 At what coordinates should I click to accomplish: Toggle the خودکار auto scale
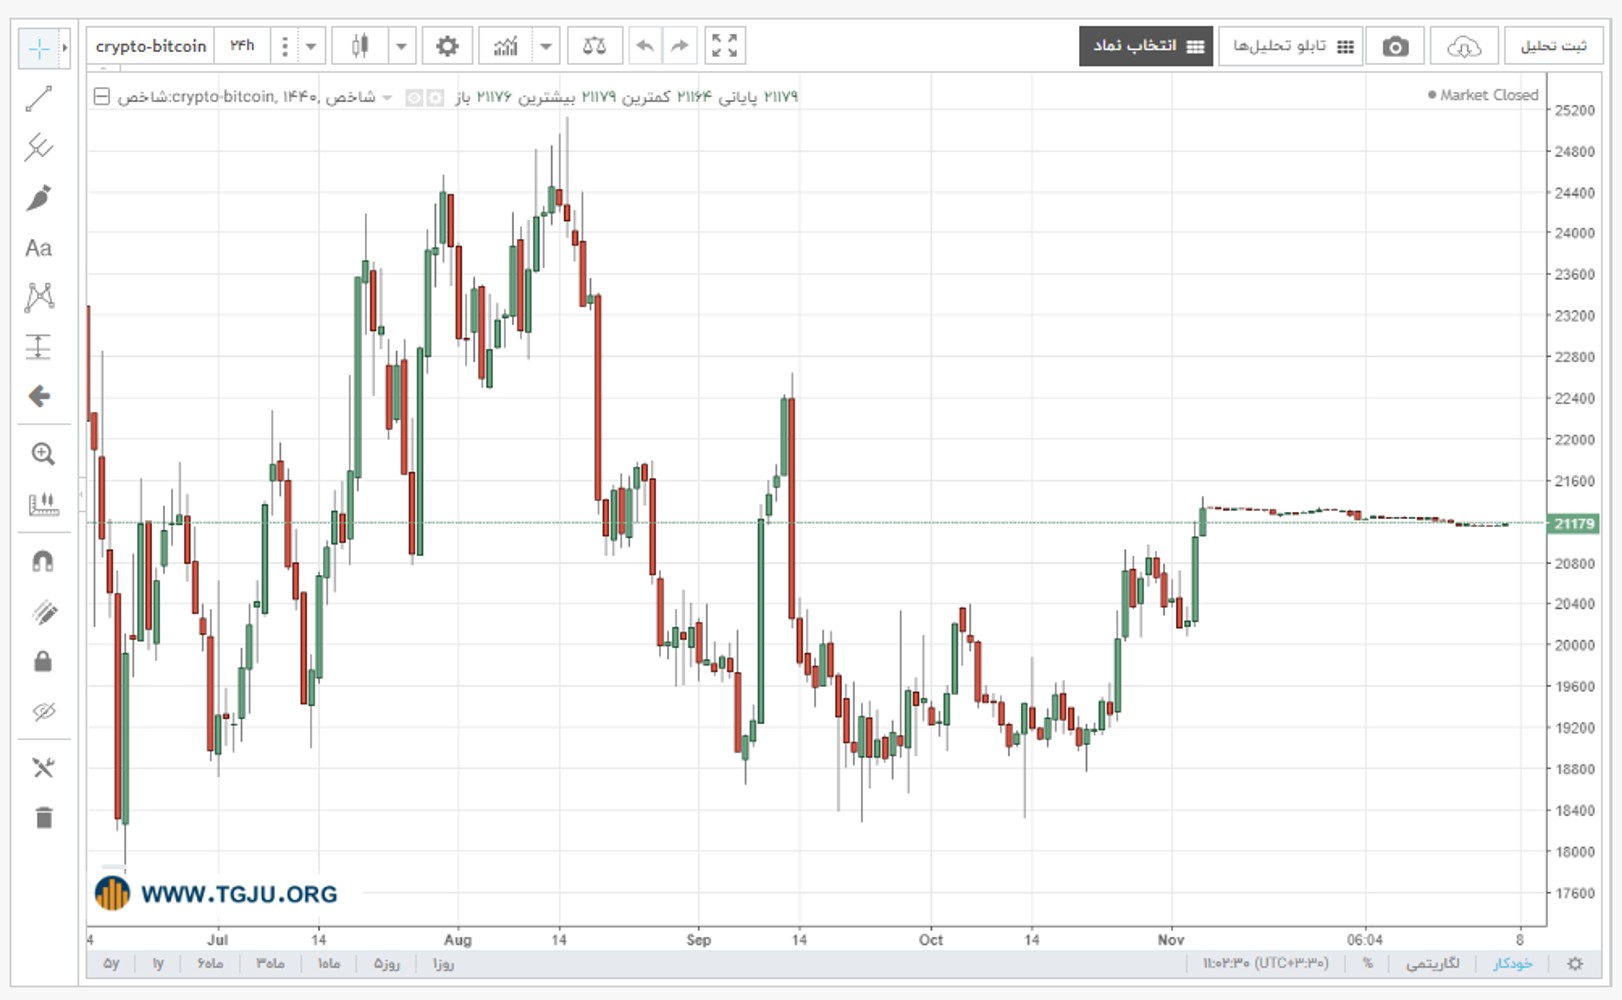1512,963
